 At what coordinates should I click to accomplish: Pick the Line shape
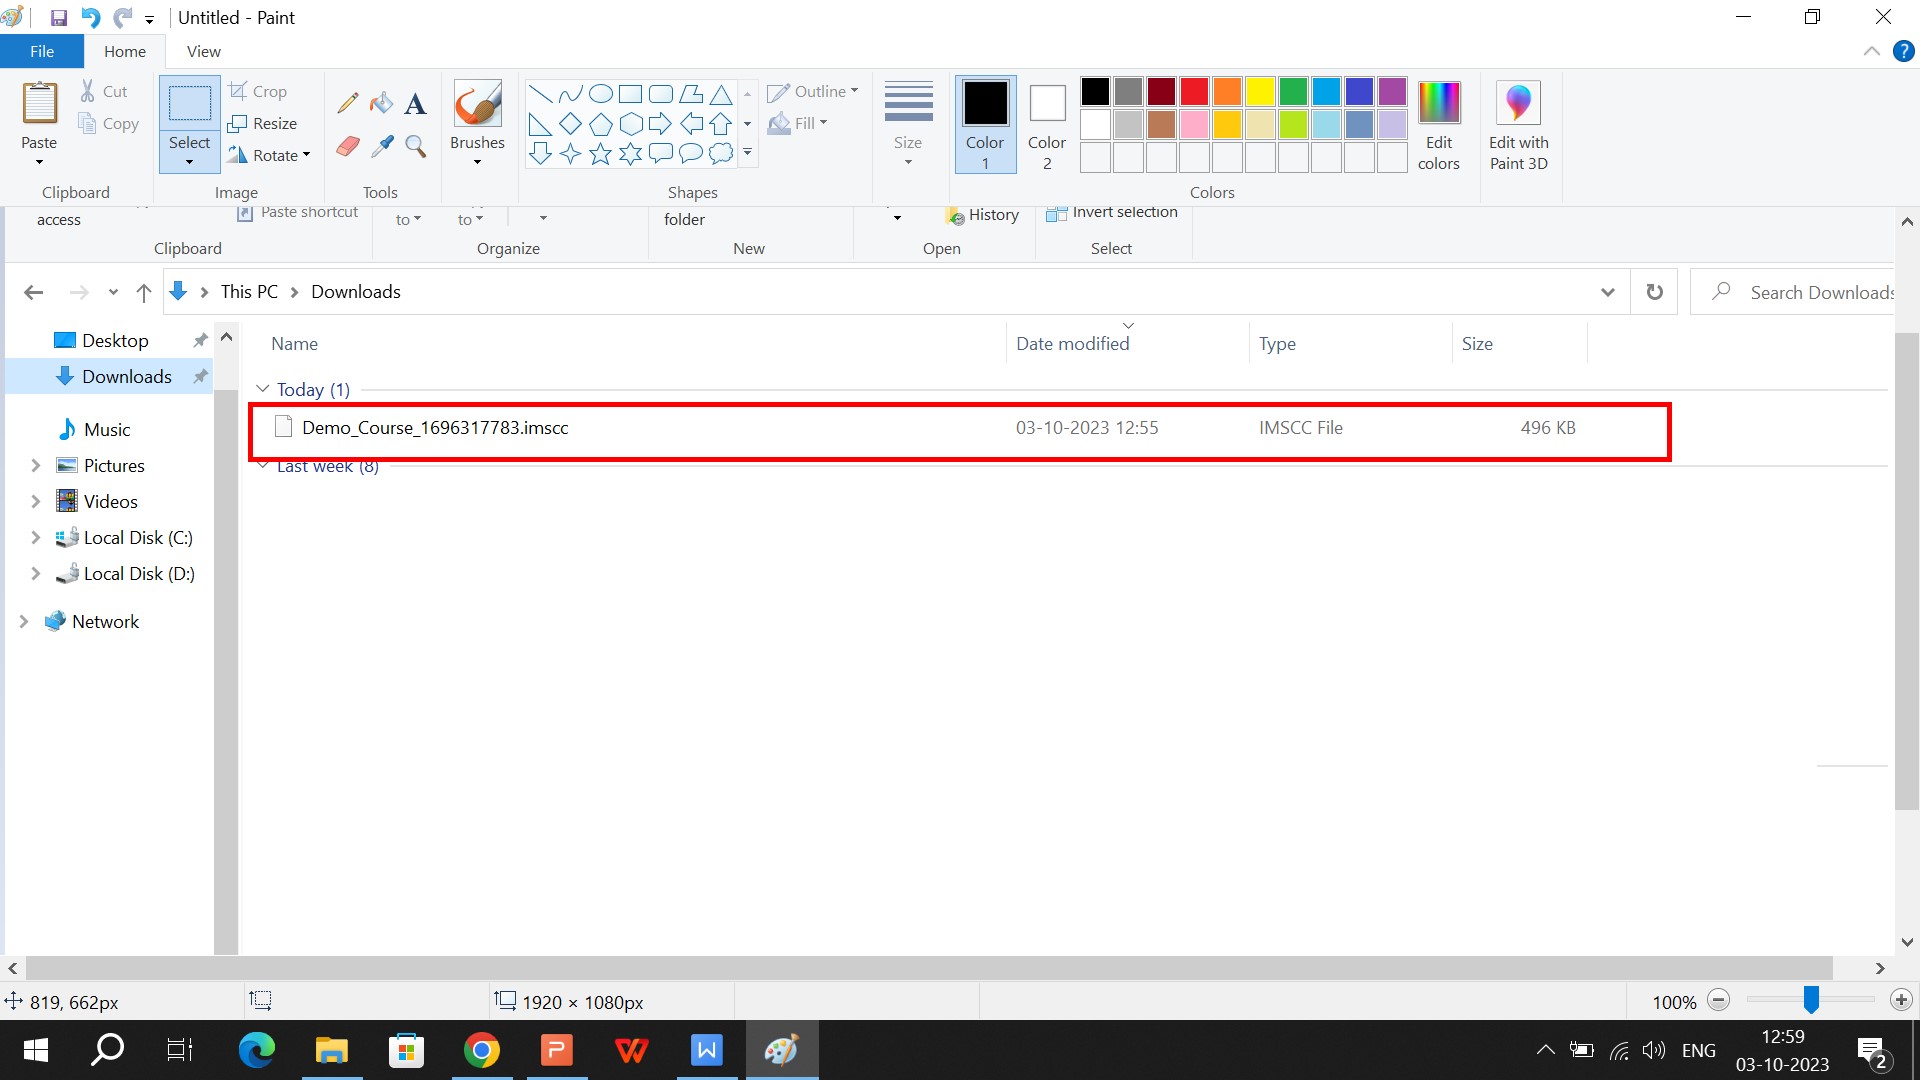[x=540, y=94]
